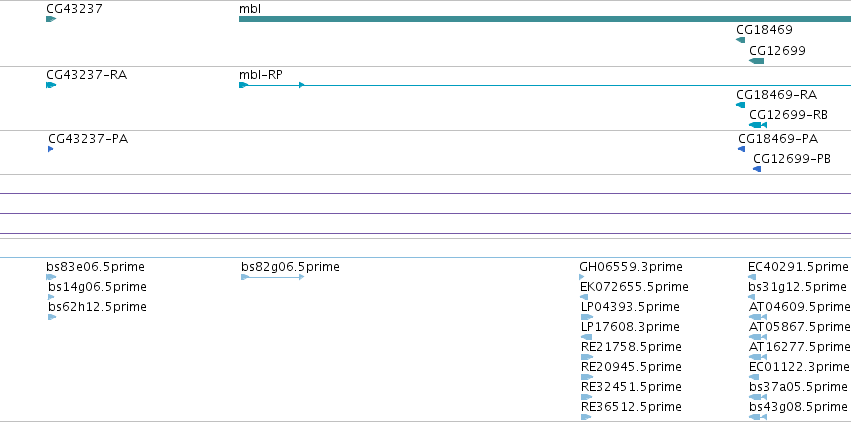Click the mbl-RP first exon glyph
851x422 pixels.
(244, 85)
